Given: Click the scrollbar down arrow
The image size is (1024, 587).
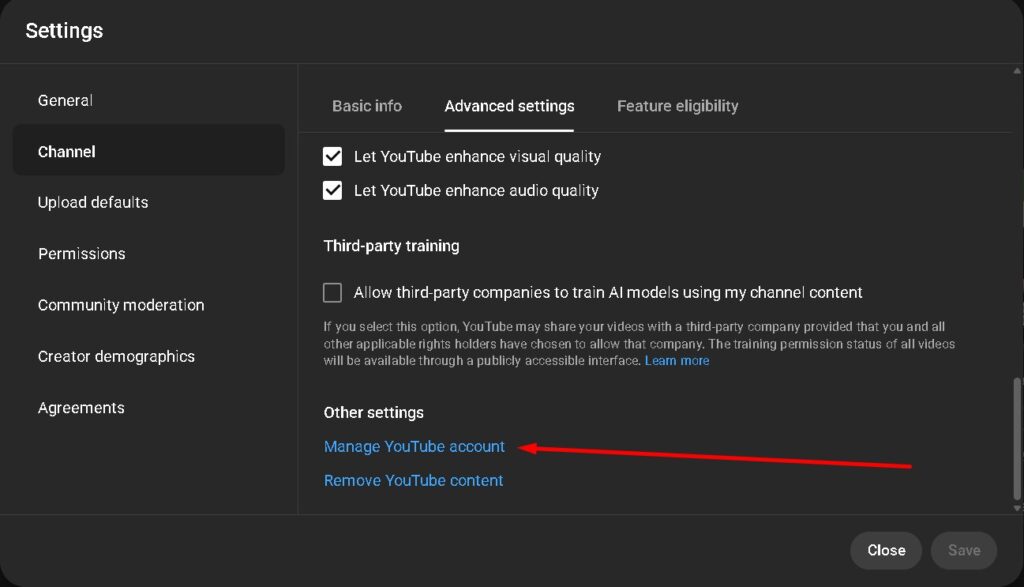Looking at the screenshot, I should (1017, 508).
